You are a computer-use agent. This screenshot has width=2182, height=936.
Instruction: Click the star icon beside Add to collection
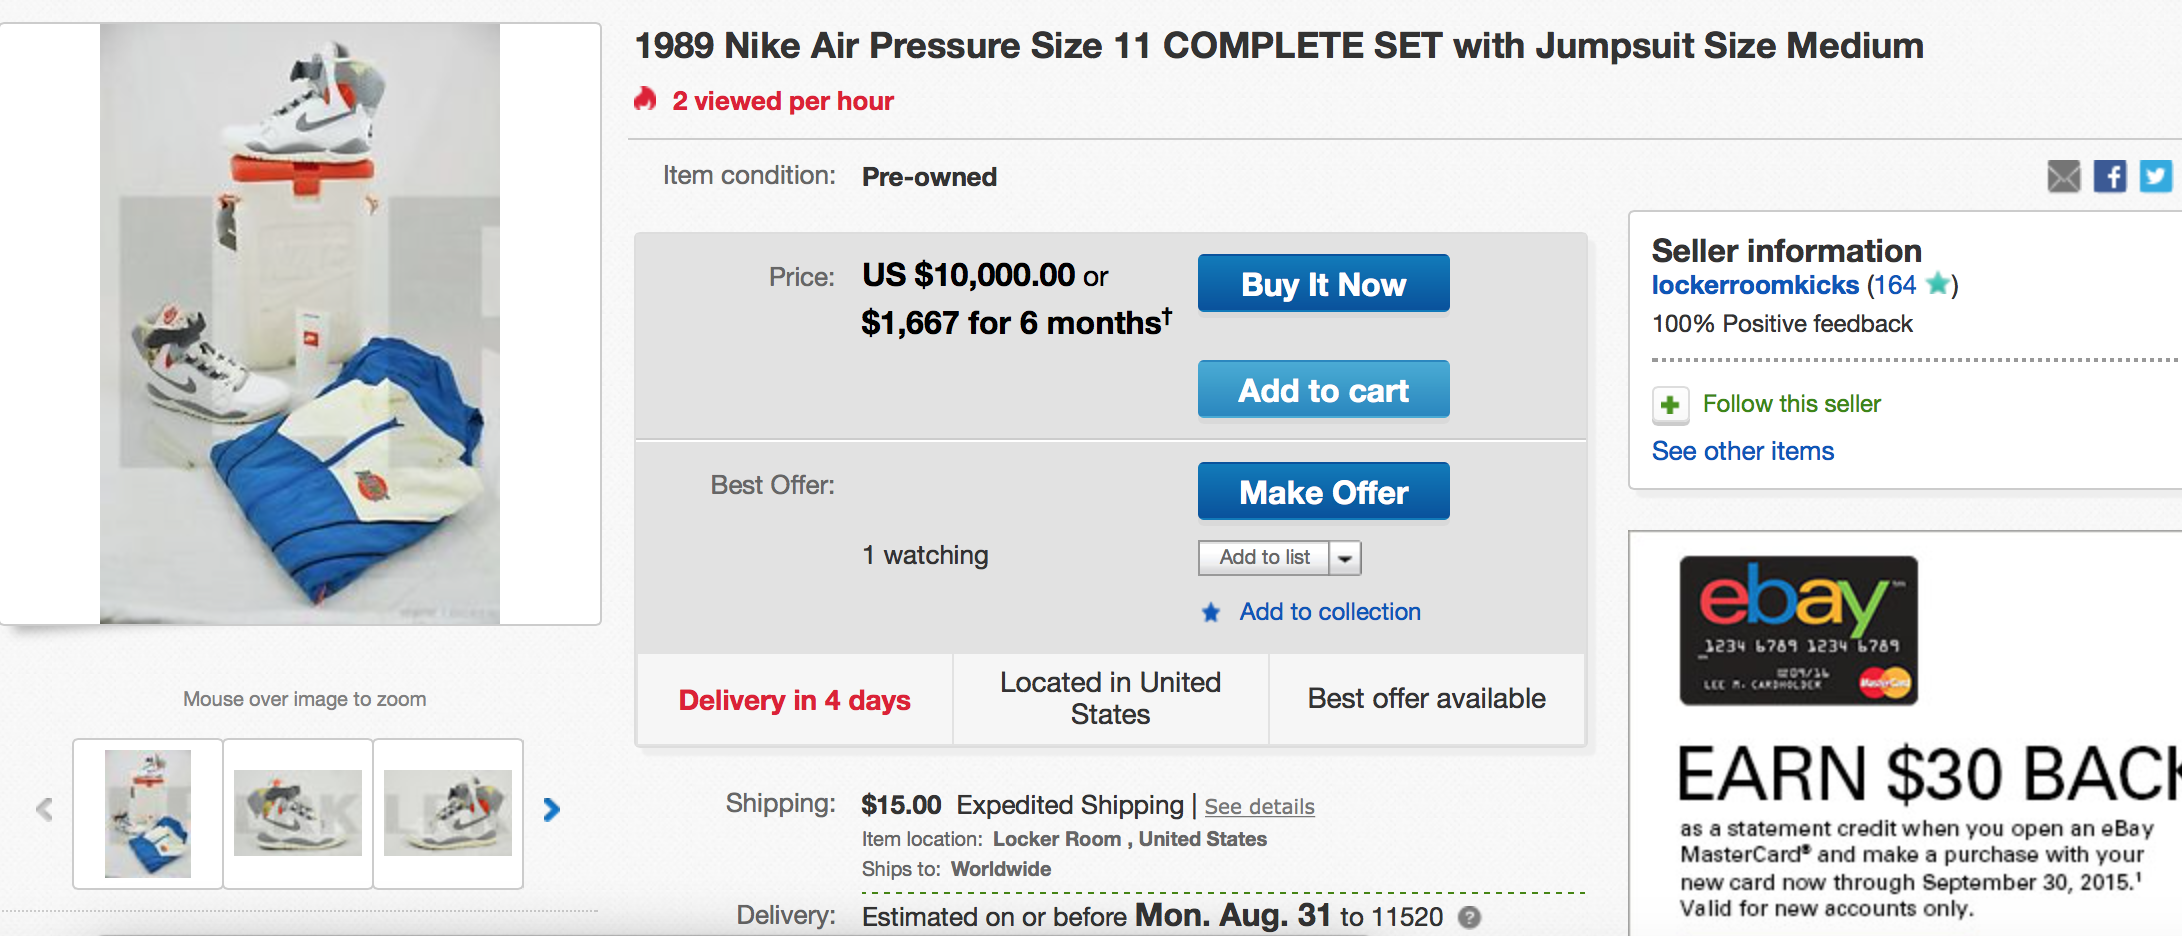point(1211,613)
